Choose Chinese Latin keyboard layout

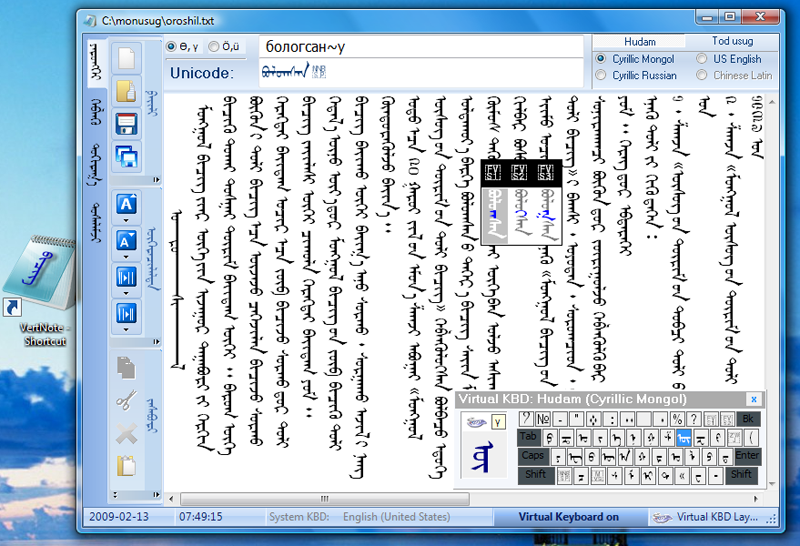(735, 75)
